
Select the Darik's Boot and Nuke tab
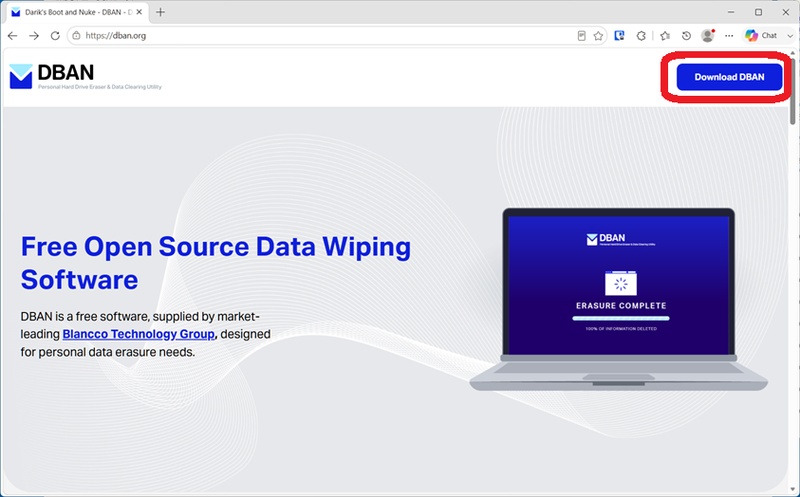pos(77,12)
